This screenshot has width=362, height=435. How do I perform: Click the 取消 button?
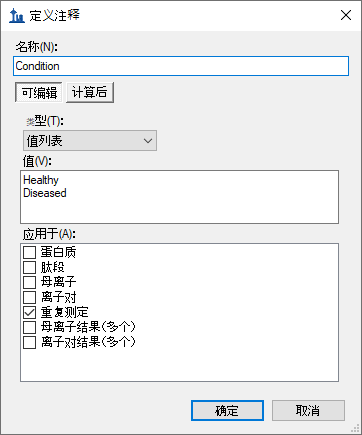pos(308,410)
